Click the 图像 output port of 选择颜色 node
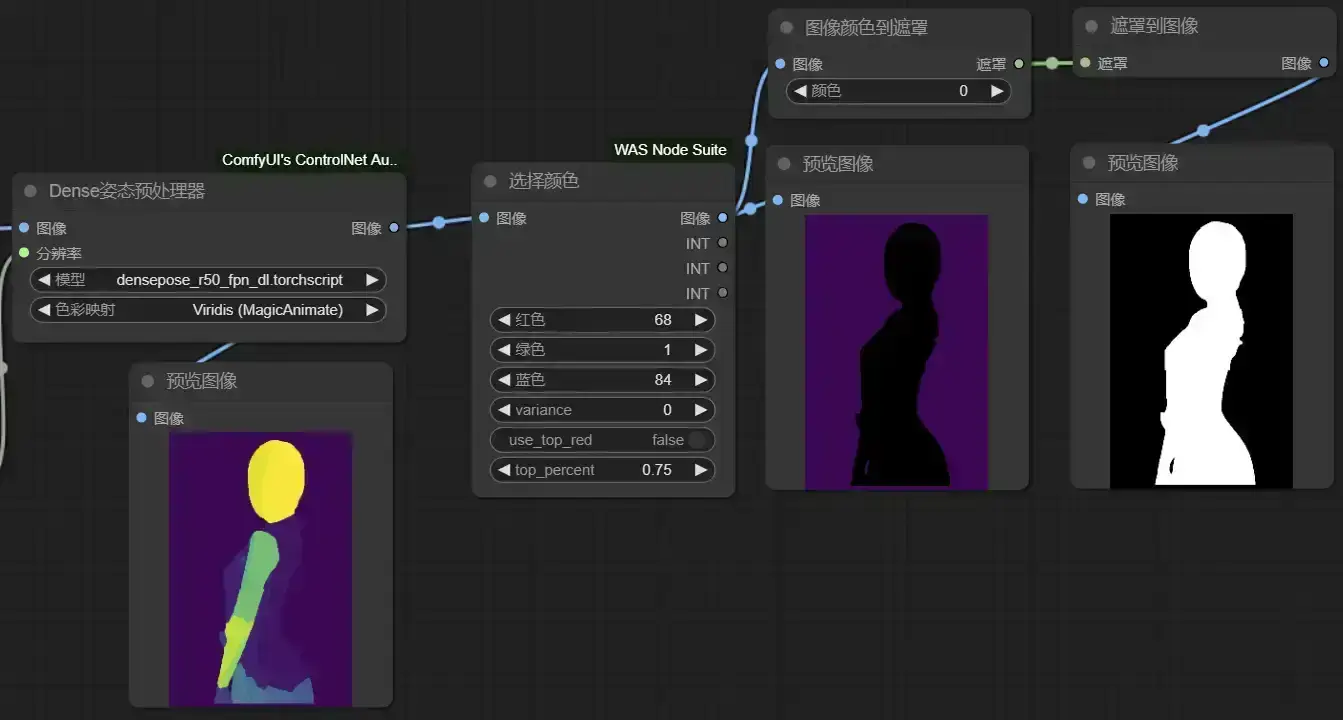The height and width of the screenshot is (720, 1343). [x=722, y=218]
